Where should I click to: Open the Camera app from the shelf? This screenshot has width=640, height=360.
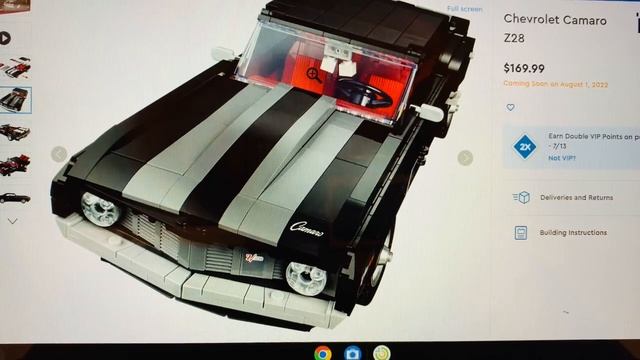click(x=352, y=353)
